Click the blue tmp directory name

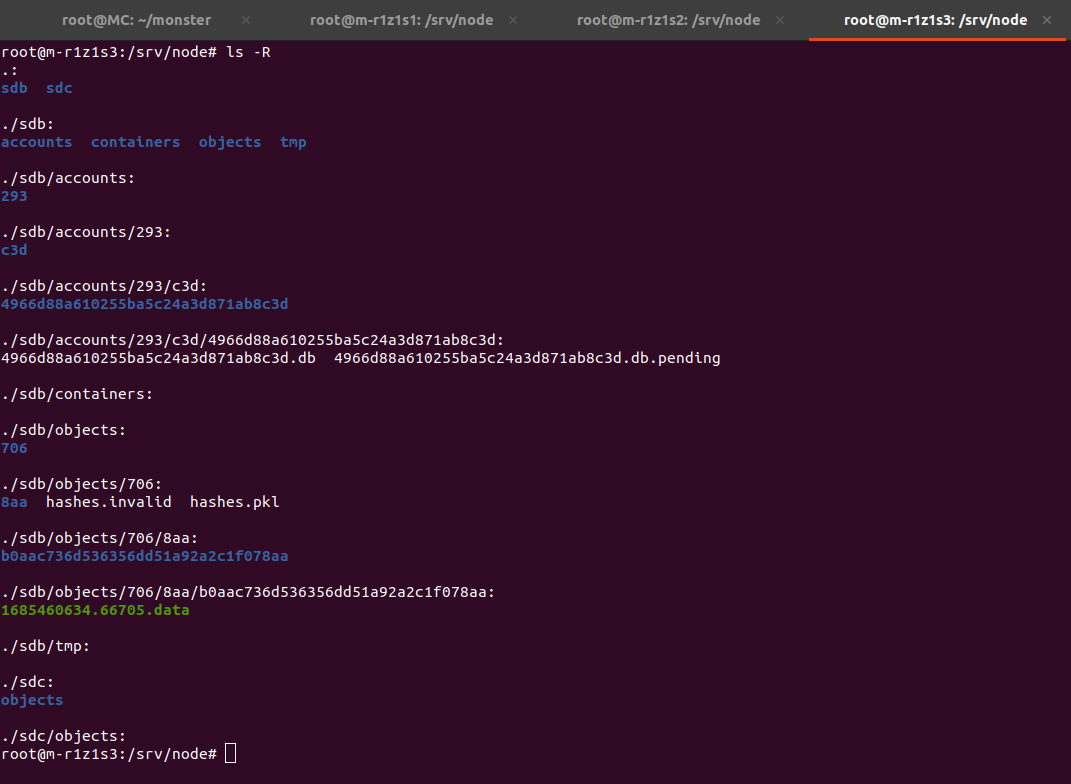pos(293,142)
